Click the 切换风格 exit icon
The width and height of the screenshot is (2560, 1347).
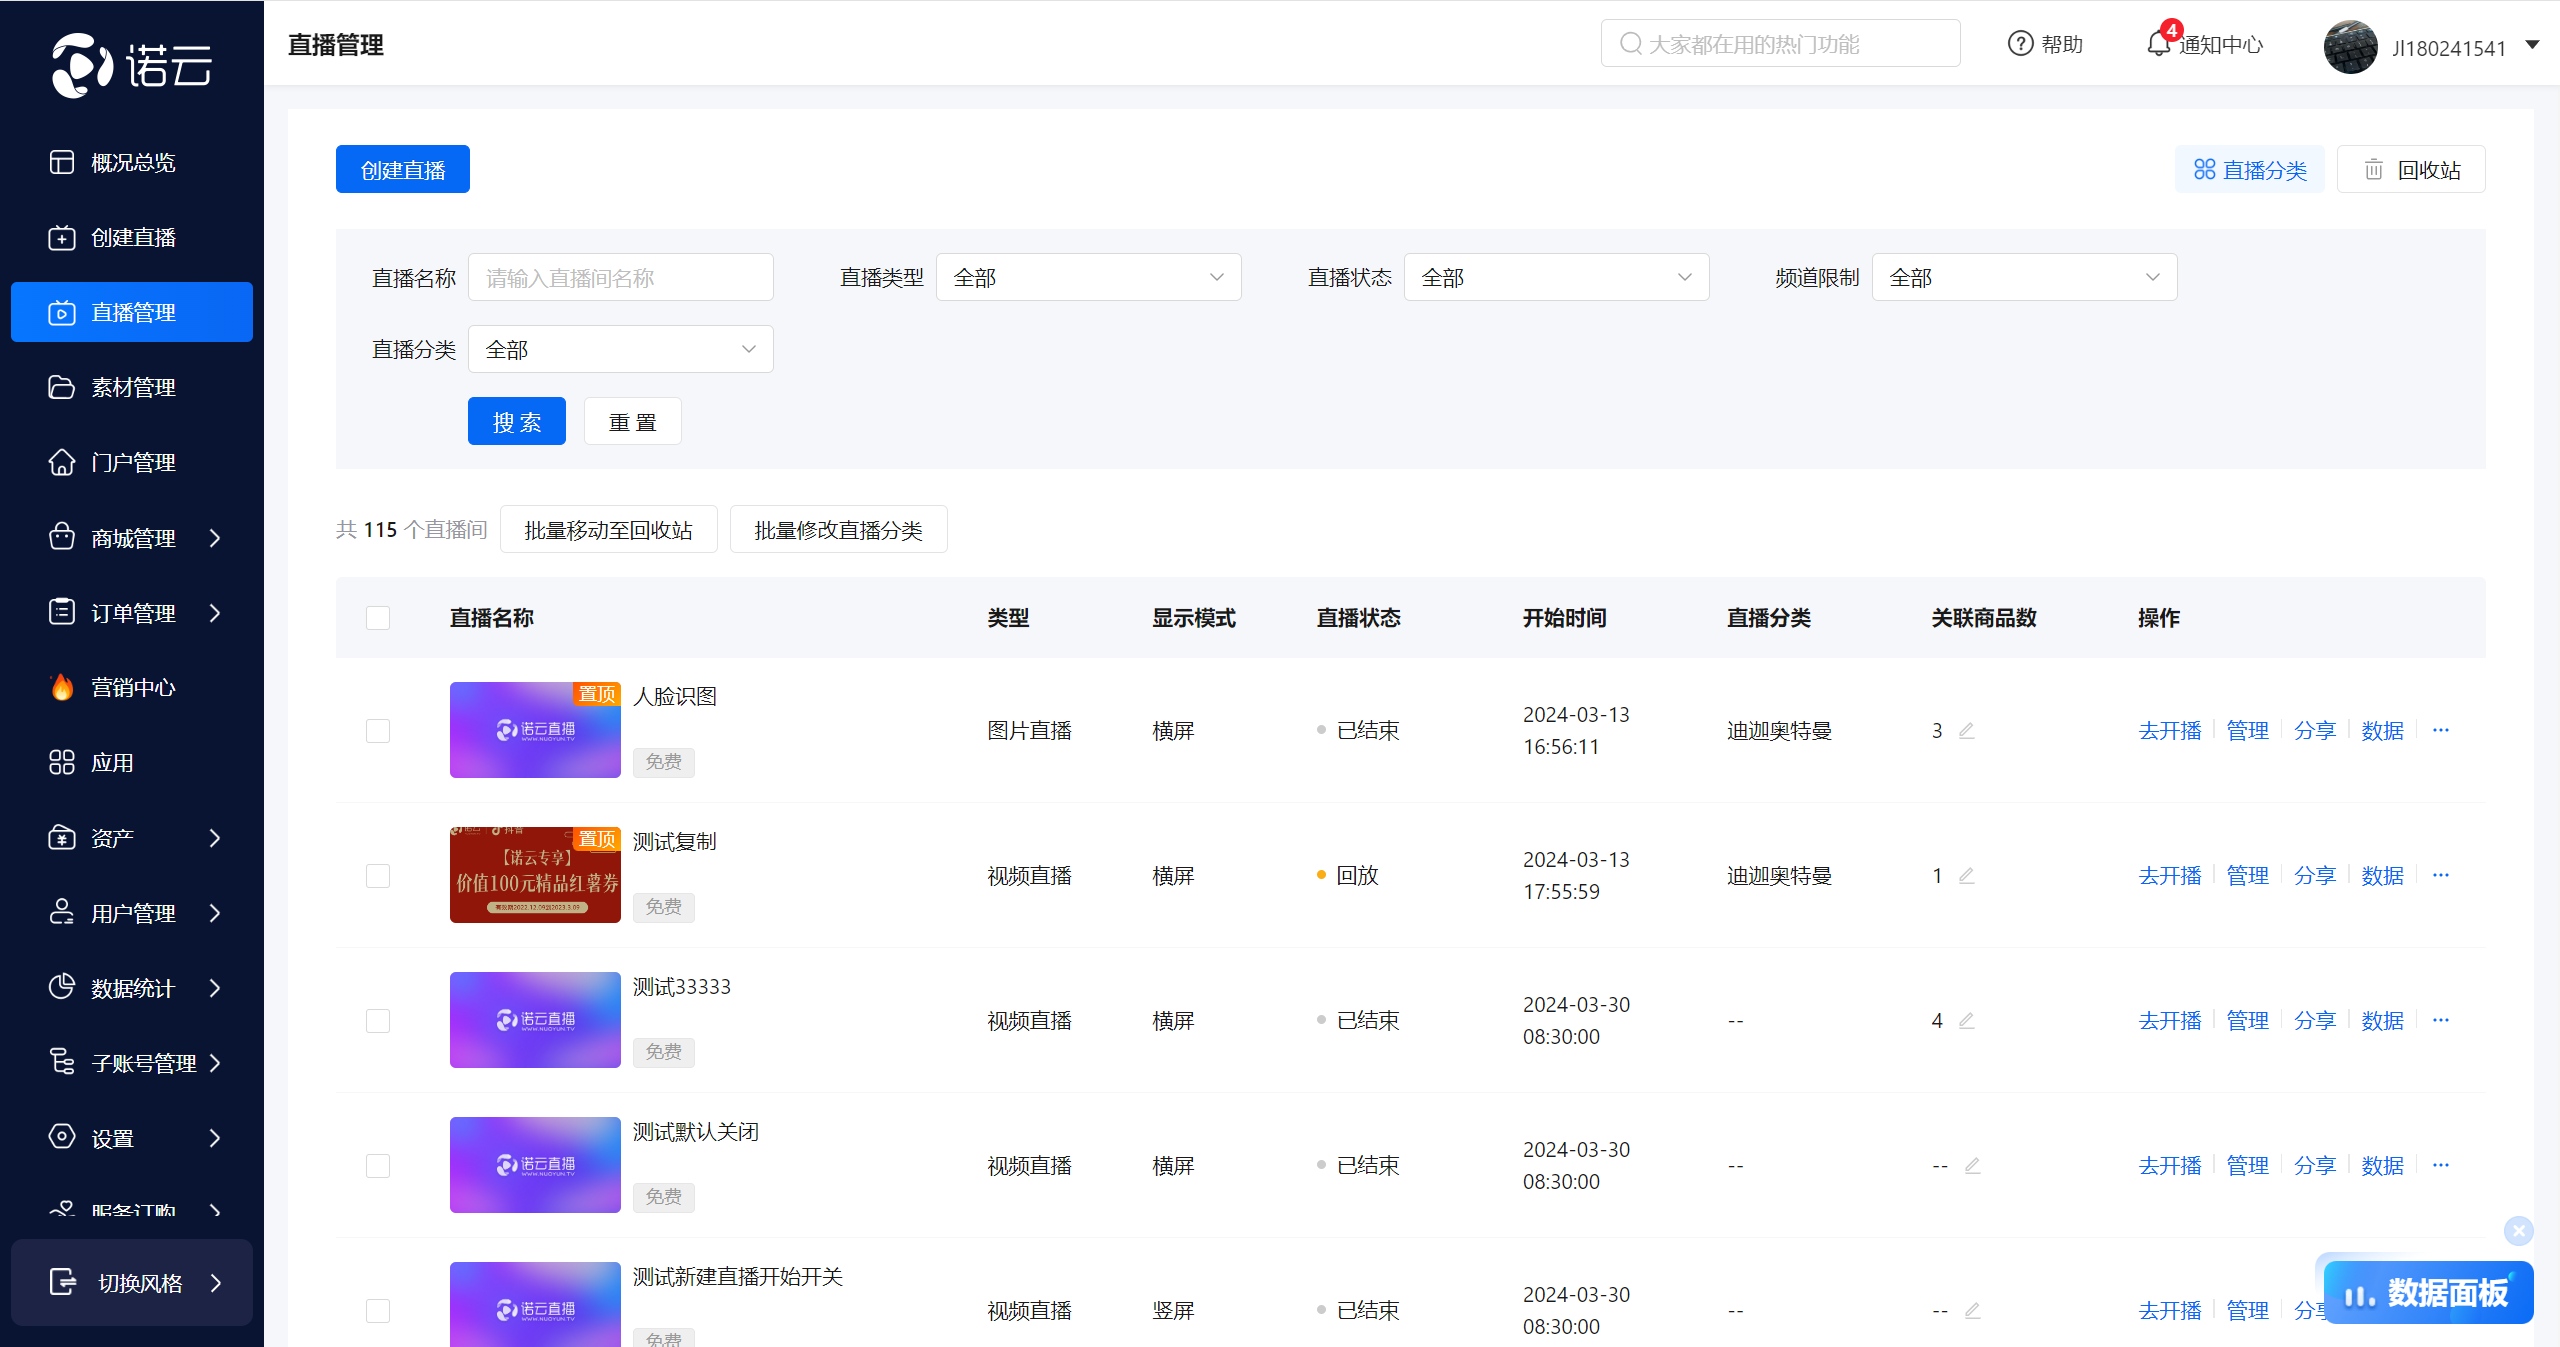pos(63,1282)
